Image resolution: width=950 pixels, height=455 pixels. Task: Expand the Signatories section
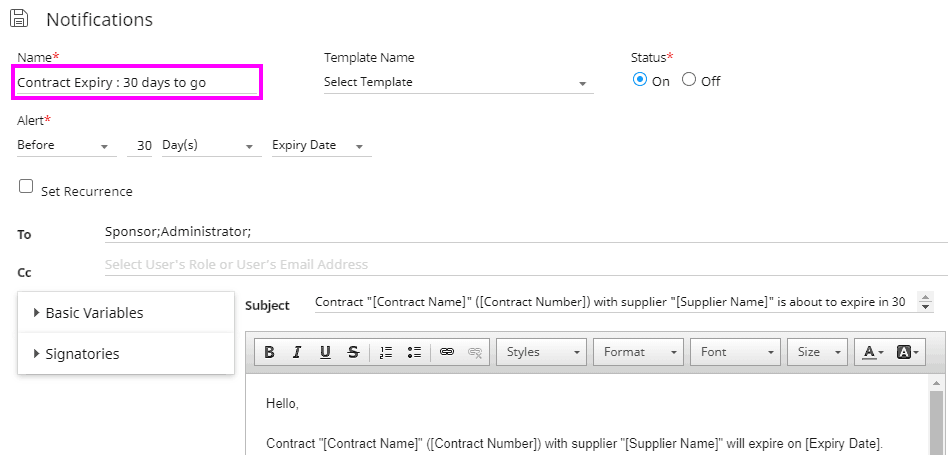coord(125,353)
